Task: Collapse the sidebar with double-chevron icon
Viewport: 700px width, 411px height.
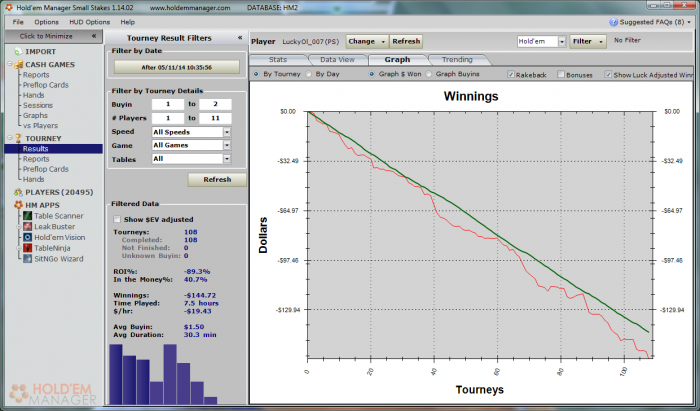Action: click(94, 36)
